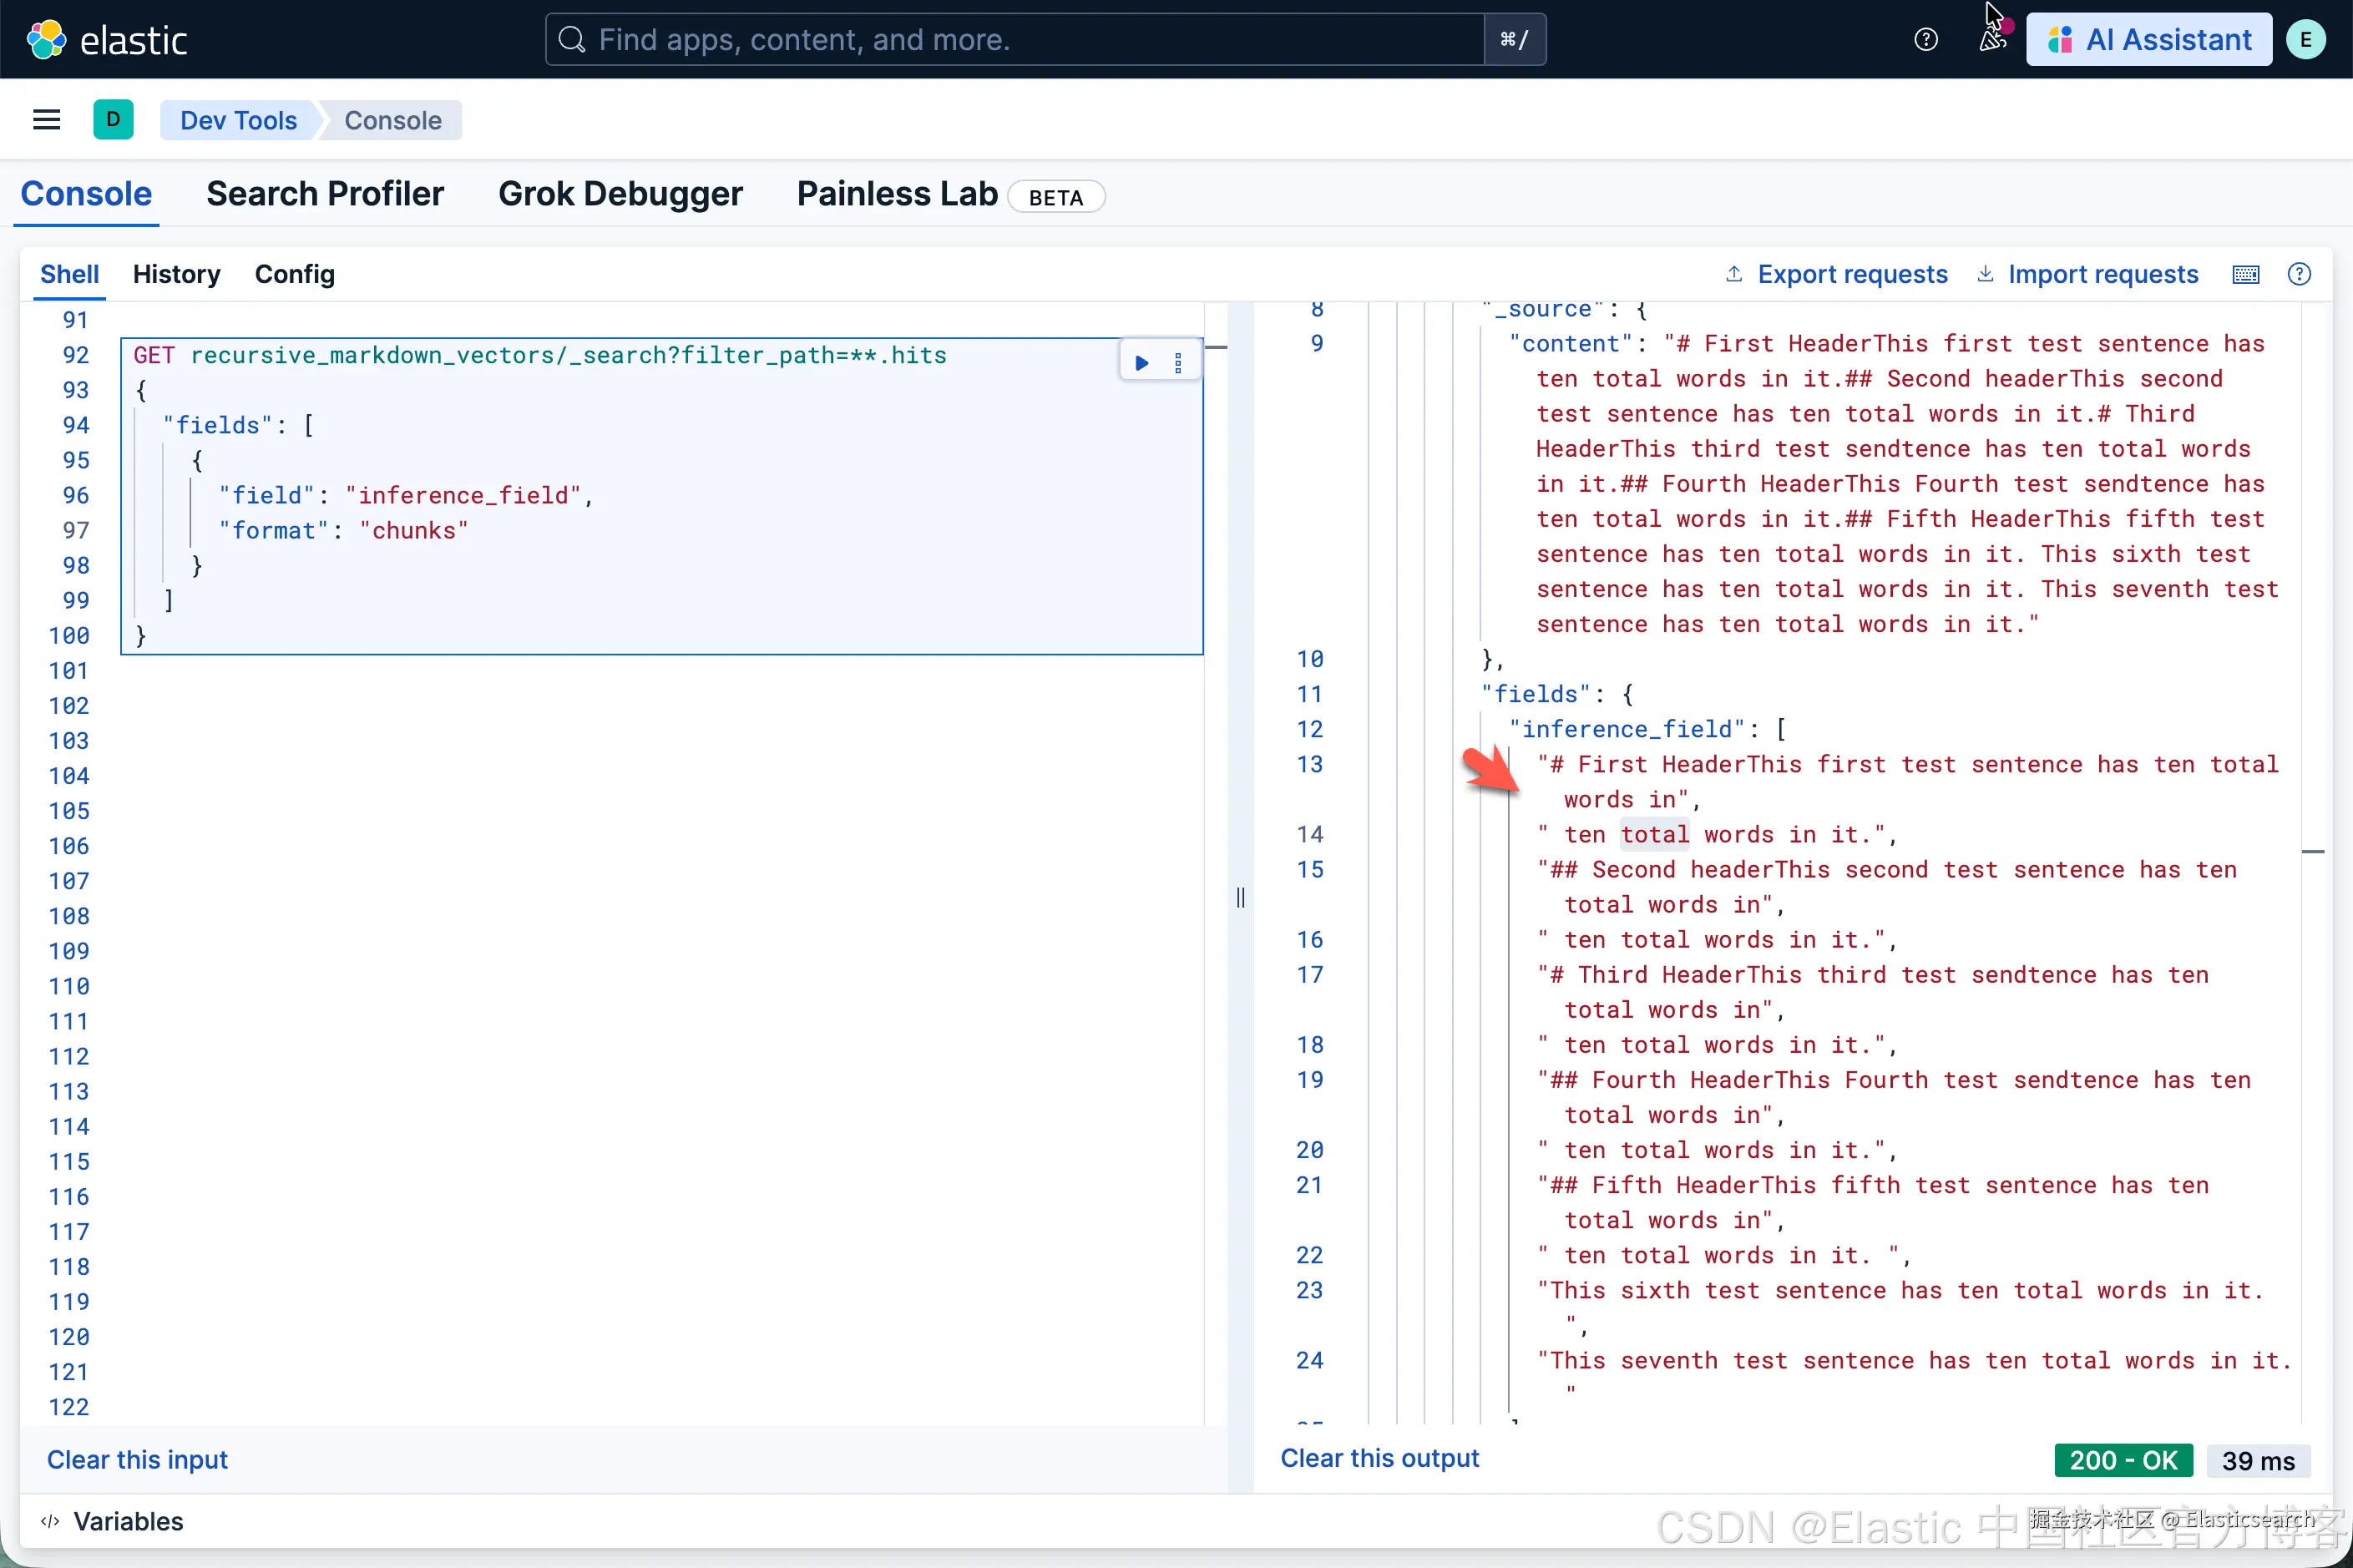
Task: Open the AI Assistant
Action: pos(2149,40)
